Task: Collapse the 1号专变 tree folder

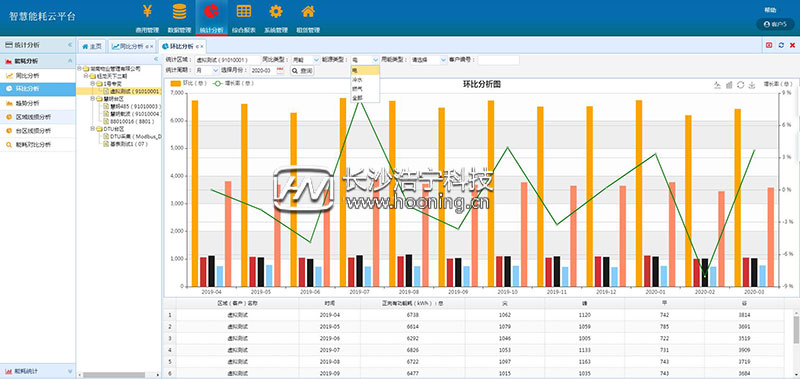Action: coord(92,83)
